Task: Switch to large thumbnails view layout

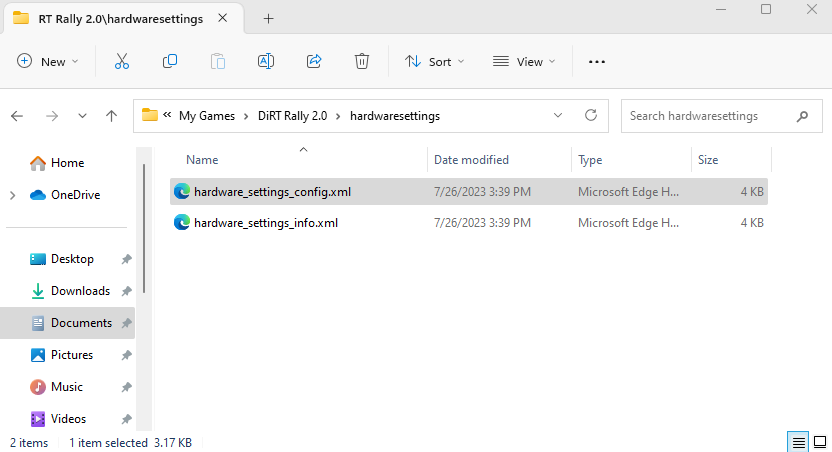Action: 818,442
